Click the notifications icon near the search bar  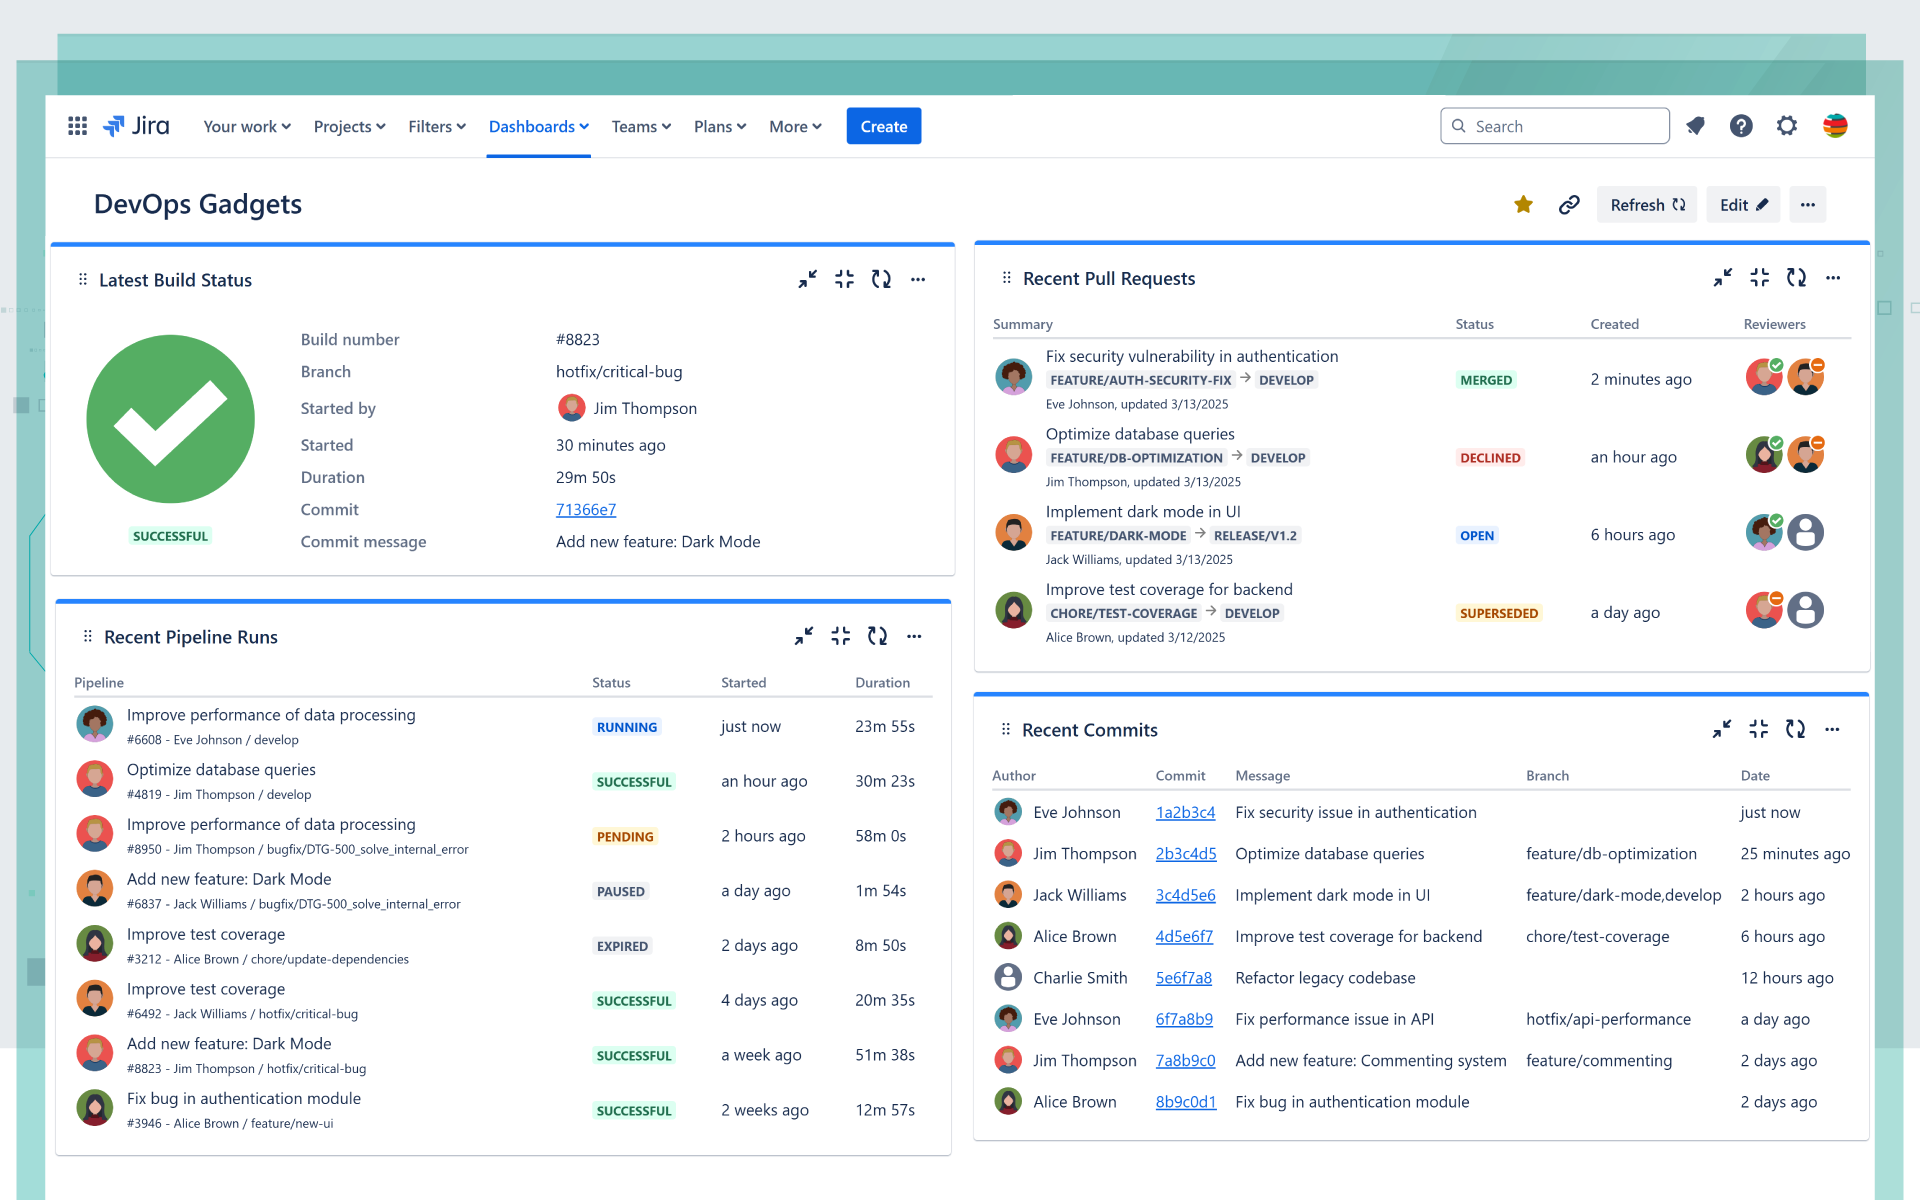pyautogui.click(x=1695, y=126)
